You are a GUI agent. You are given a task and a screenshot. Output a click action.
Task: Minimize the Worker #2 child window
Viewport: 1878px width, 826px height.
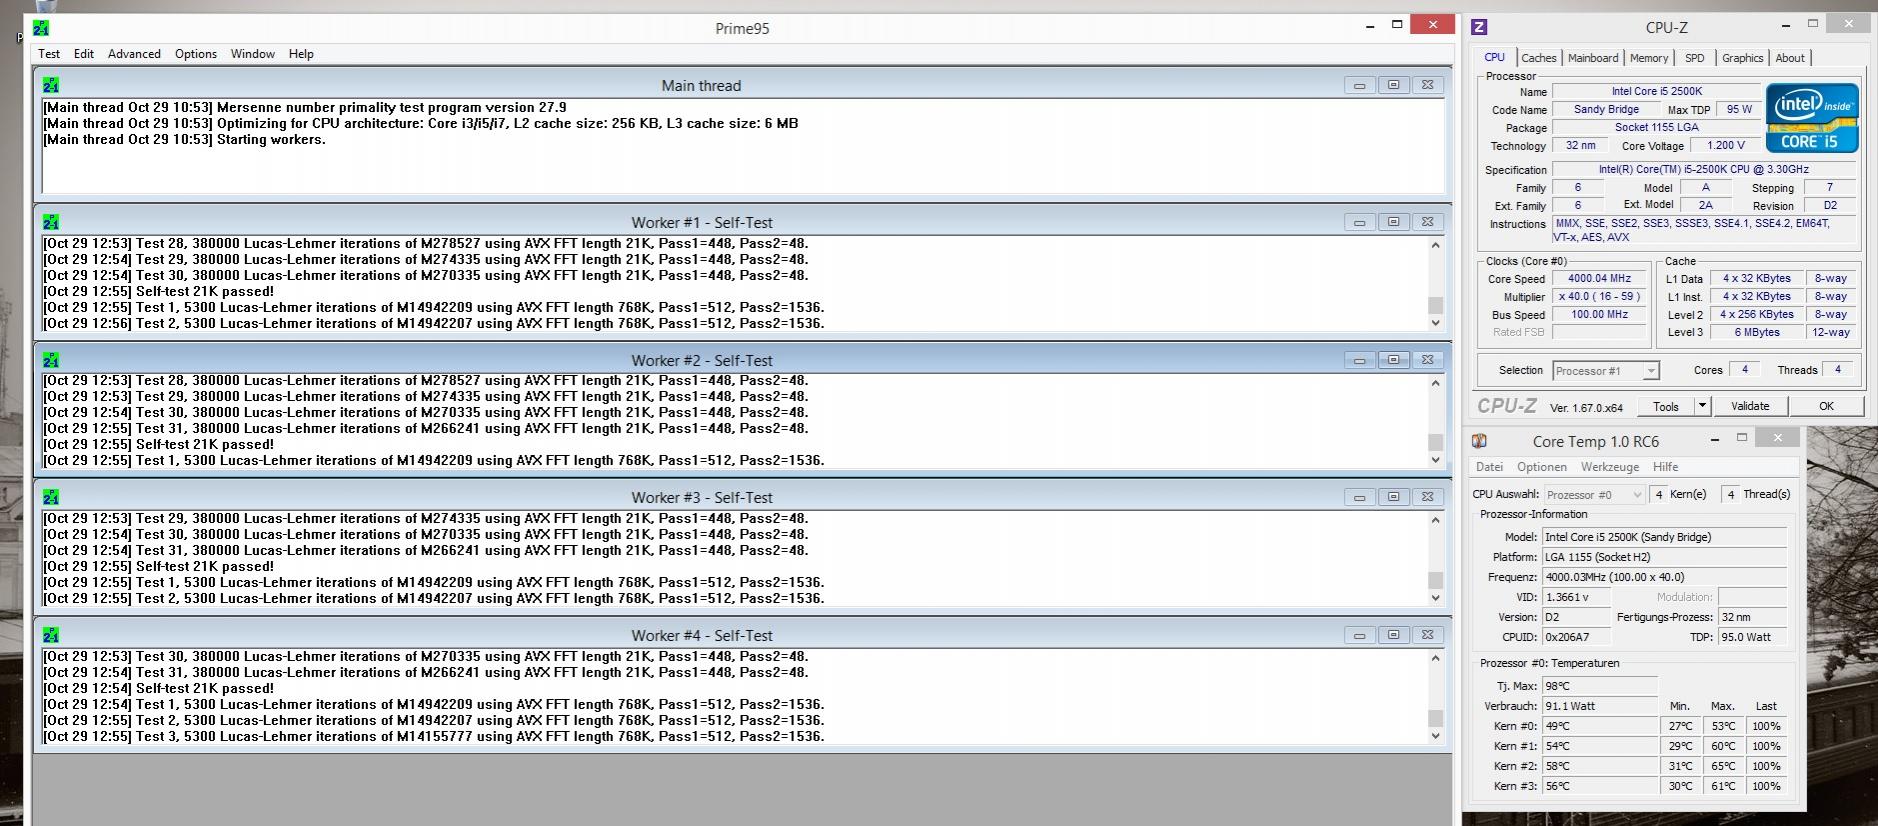[x=1359, y=360]
